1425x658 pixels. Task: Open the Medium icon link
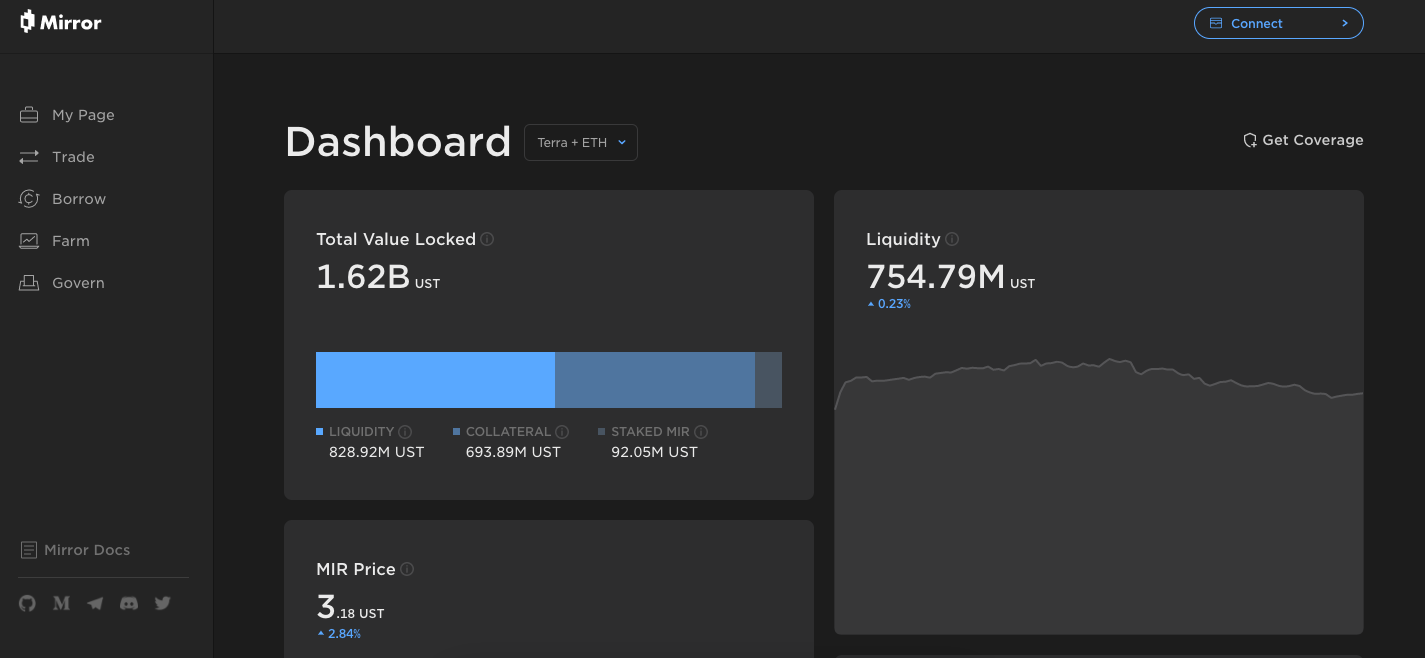pos(61,603)
